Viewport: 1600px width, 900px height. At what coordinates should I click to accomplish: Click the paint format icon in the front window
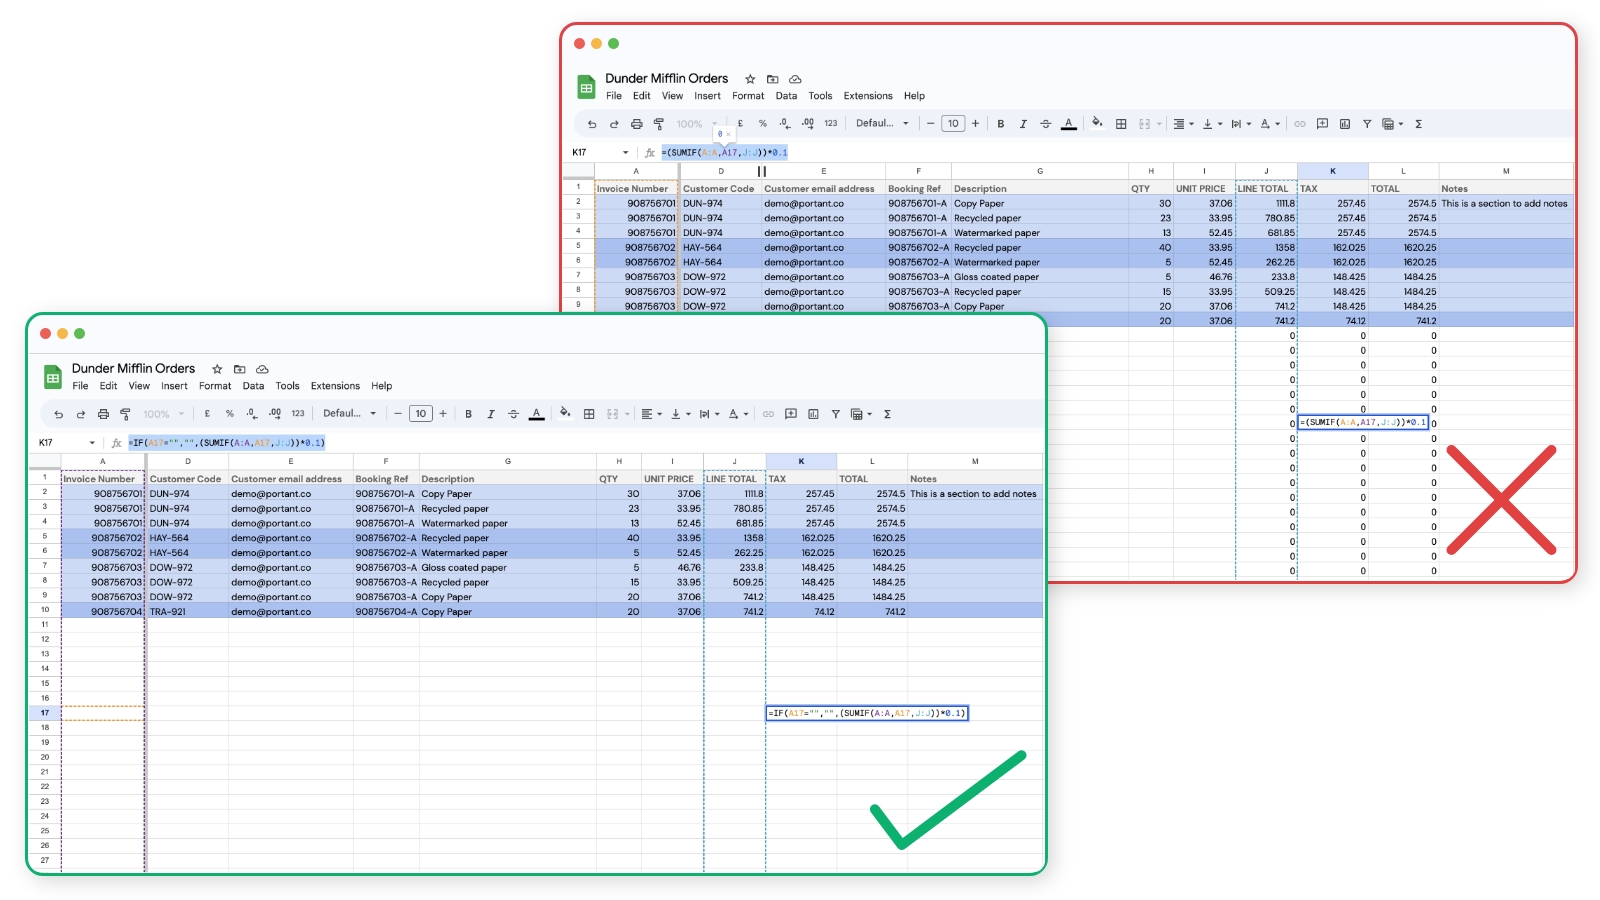125,414
